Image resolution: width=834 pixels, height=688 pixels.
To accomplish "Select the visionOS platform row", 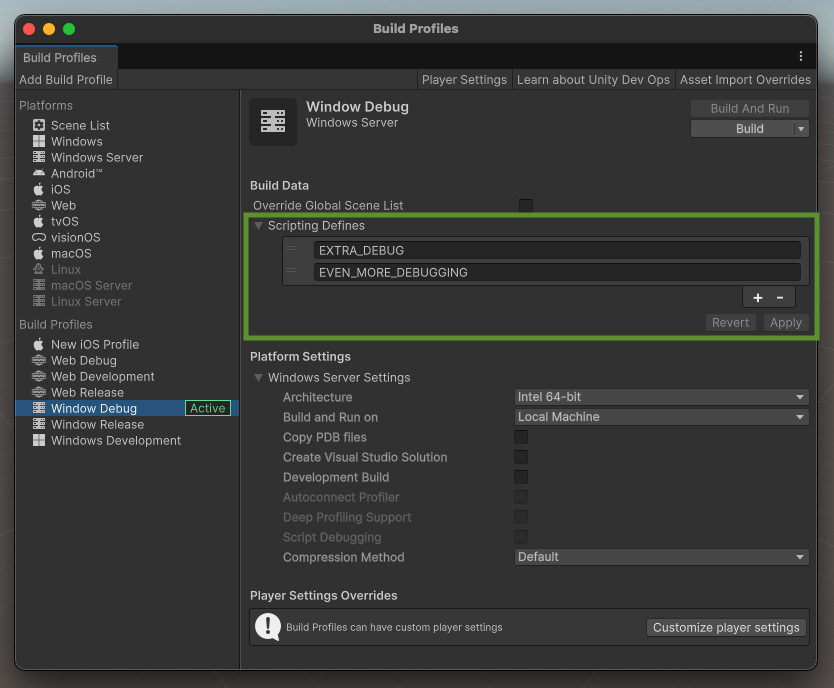I will (x=127, y=237).
